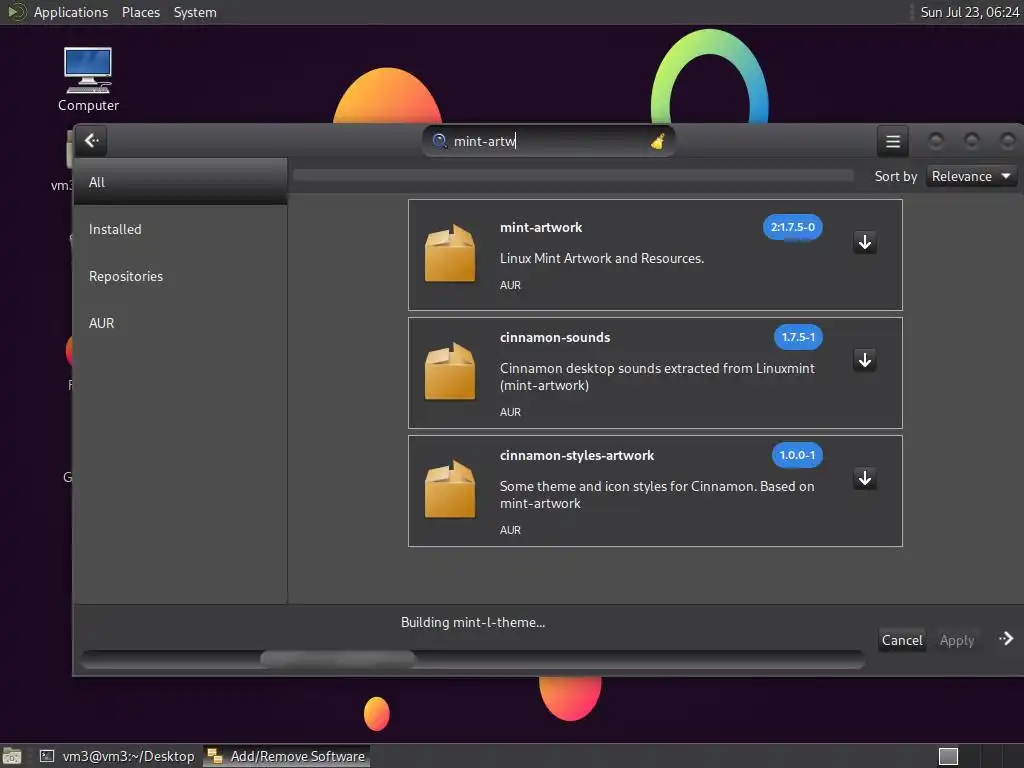The height and width of the screenshot is (768, 1024).
Task: Click the show desktop icon in the bottom panel
Action: click(x=12, y=756)
